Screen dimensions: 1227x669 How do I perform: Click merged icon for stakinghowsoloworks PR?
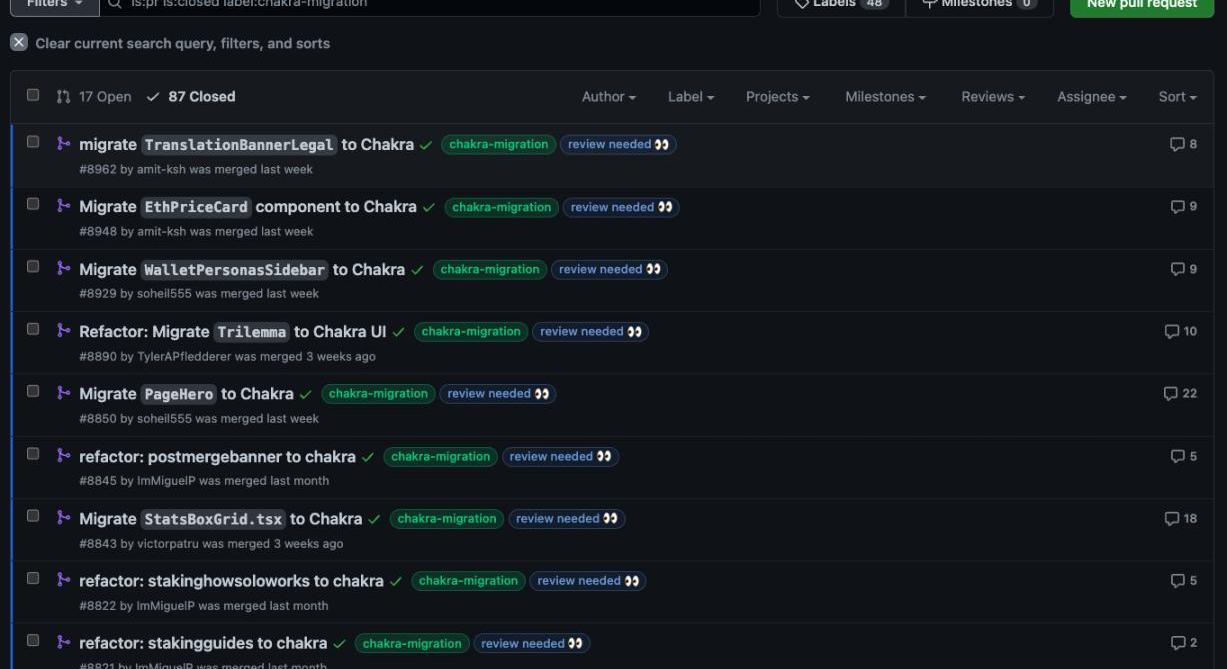pyautogui.click(x=63, y=580)
